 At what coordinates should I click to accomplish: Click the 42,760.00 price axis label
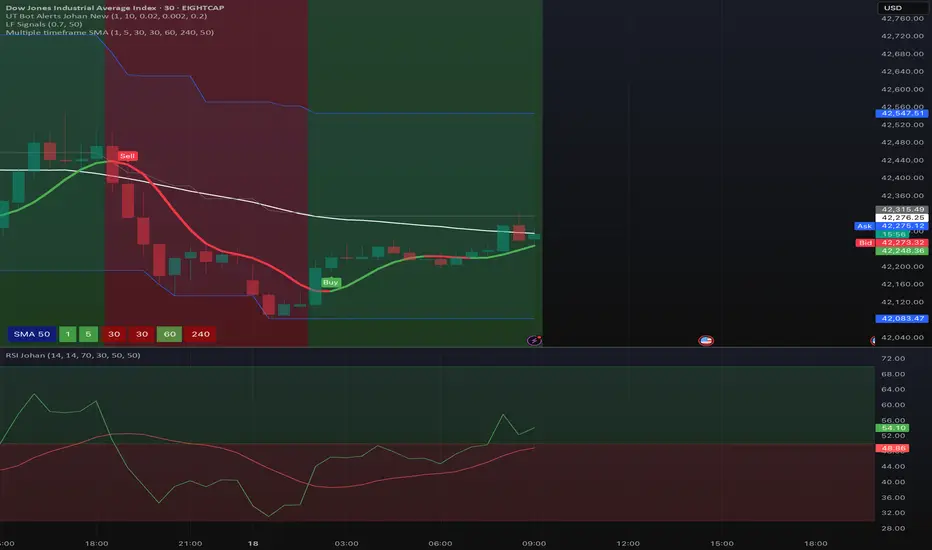coord(902,18)
